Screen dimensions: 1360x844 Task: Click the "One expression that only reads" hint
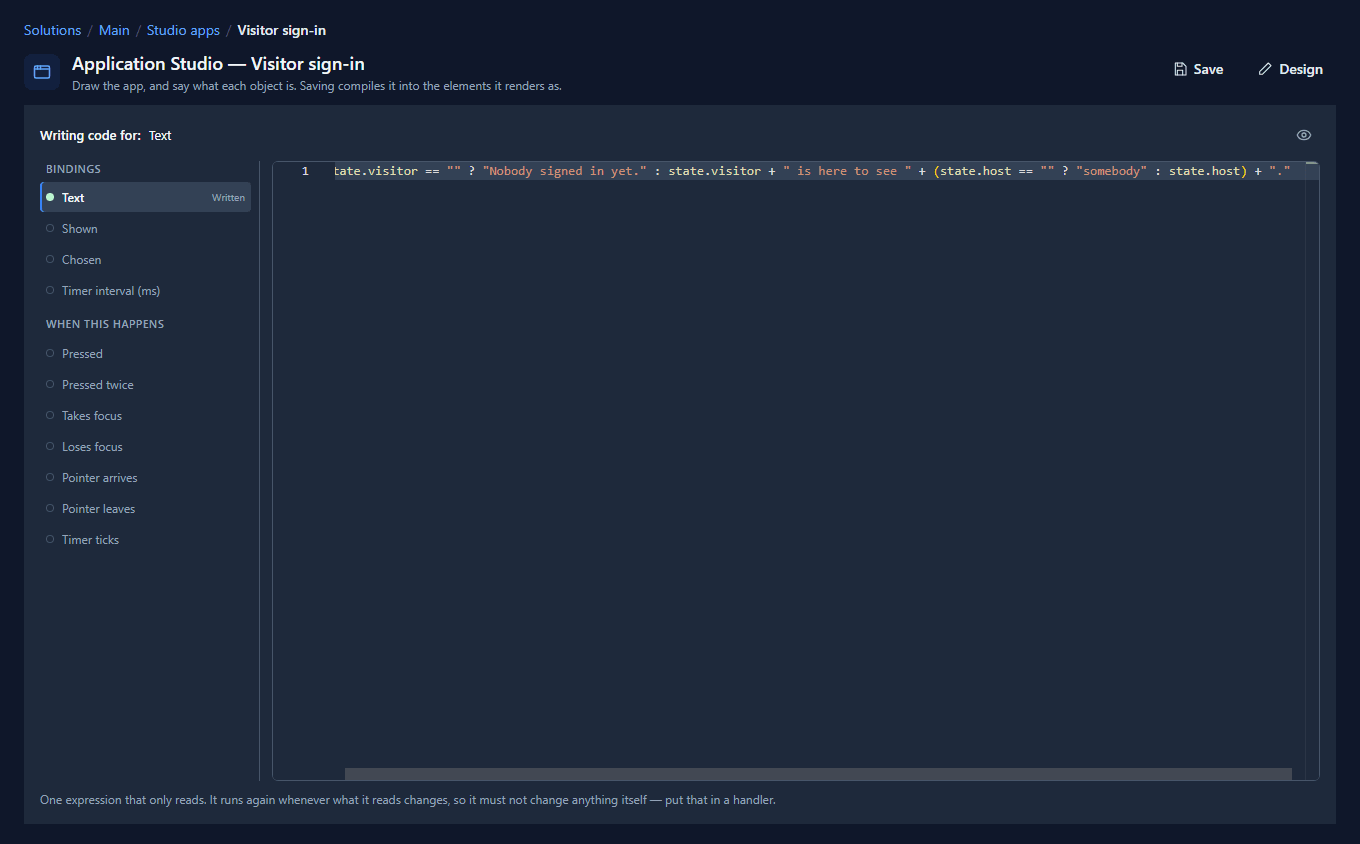pyautogui.click(x=408, y=800)
